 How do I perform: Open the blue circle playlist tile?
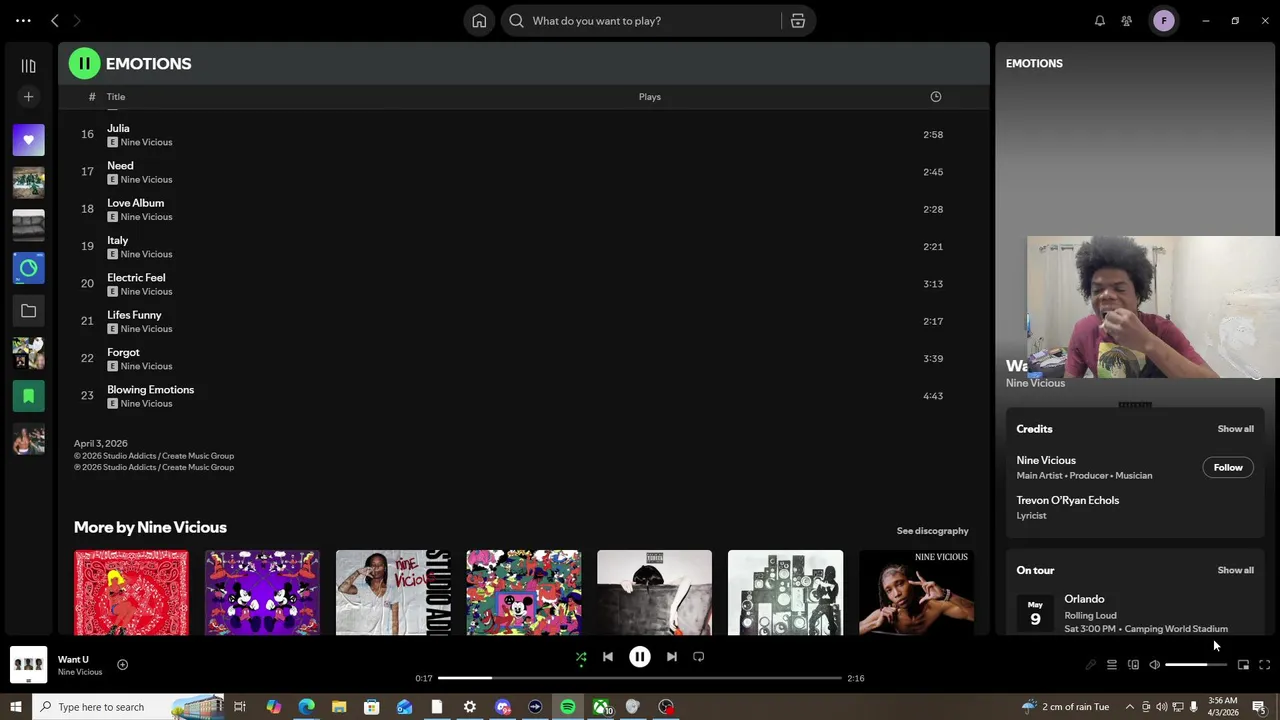point(28,268)
